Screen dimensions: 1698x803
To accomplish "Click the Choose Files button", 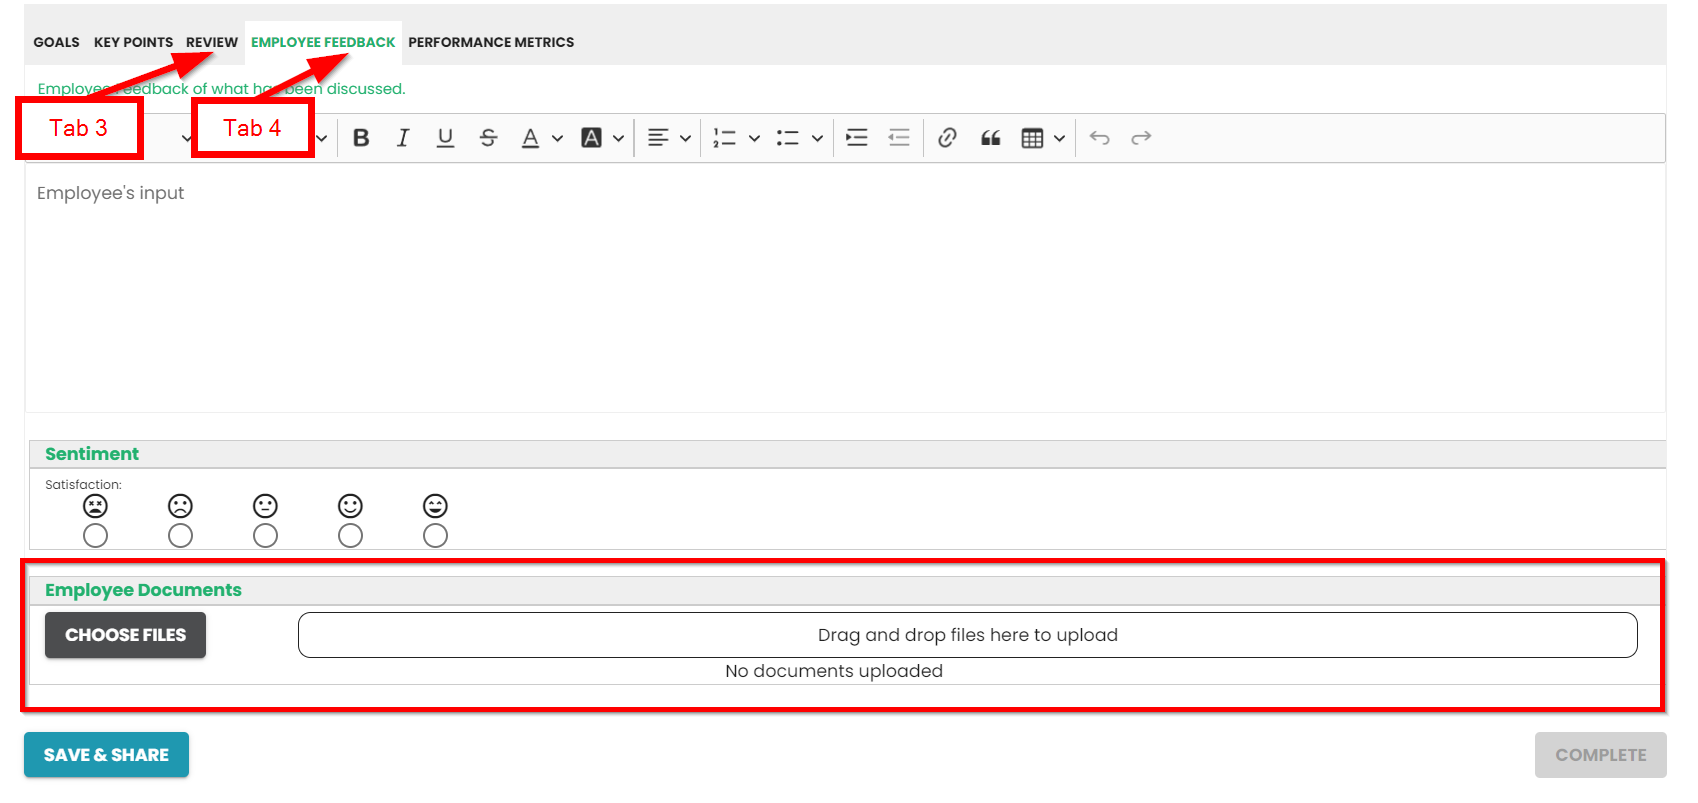I will coord(125,635).
